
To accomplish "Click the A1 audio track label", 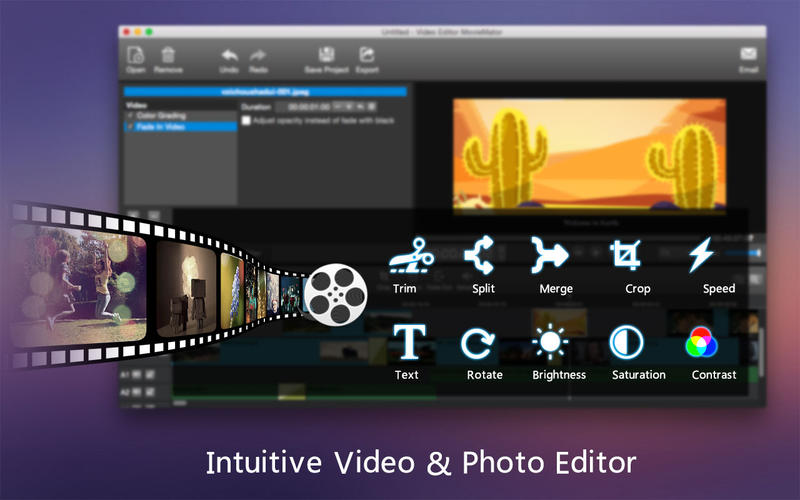I will 125,374.
